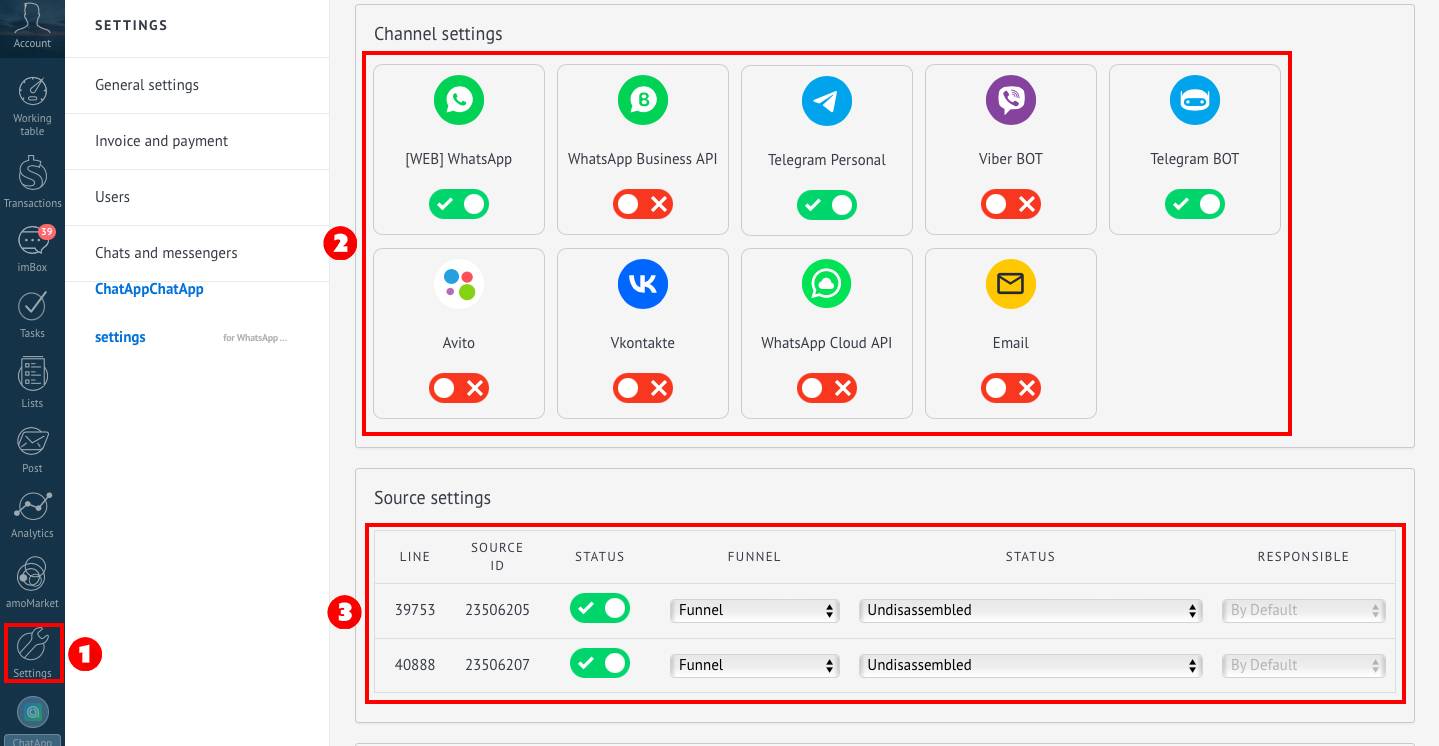
Task: Expand Undisassembled status dropdown for line 40888
Action: point(1030,665)
